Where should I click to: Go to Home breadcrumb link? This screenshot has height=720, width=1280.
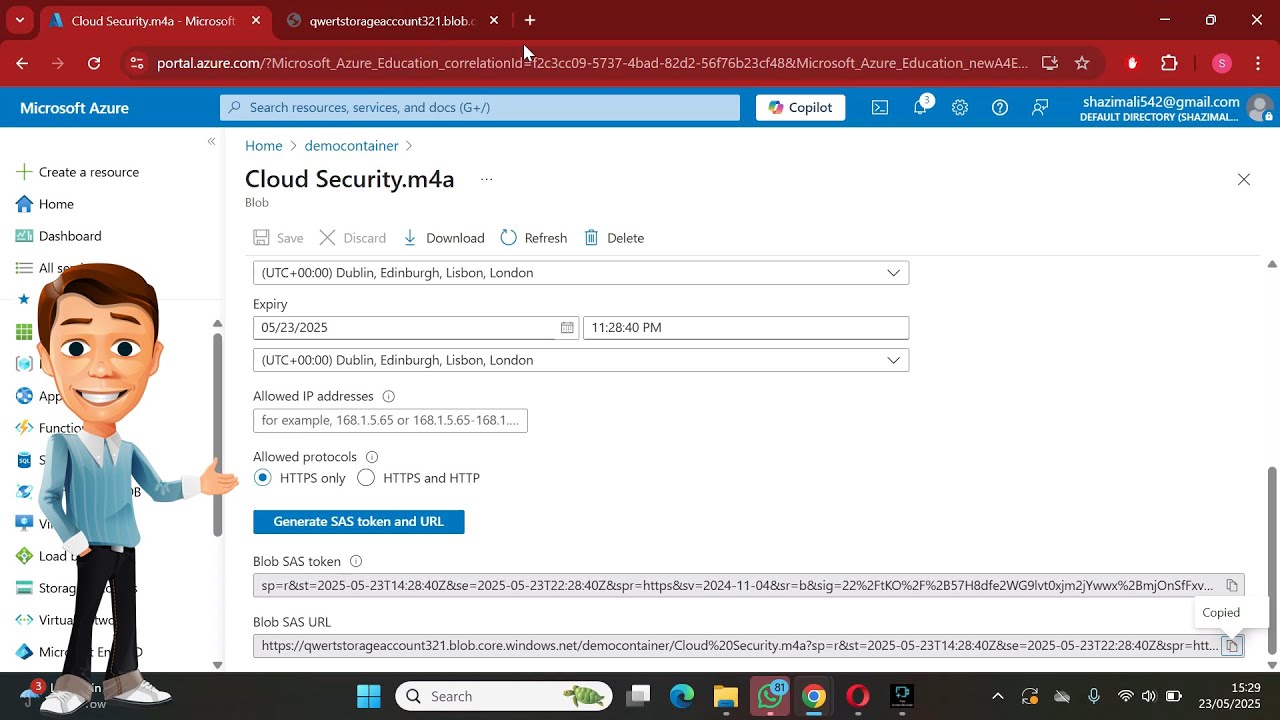pyautogui.click(x=264, y=146)
